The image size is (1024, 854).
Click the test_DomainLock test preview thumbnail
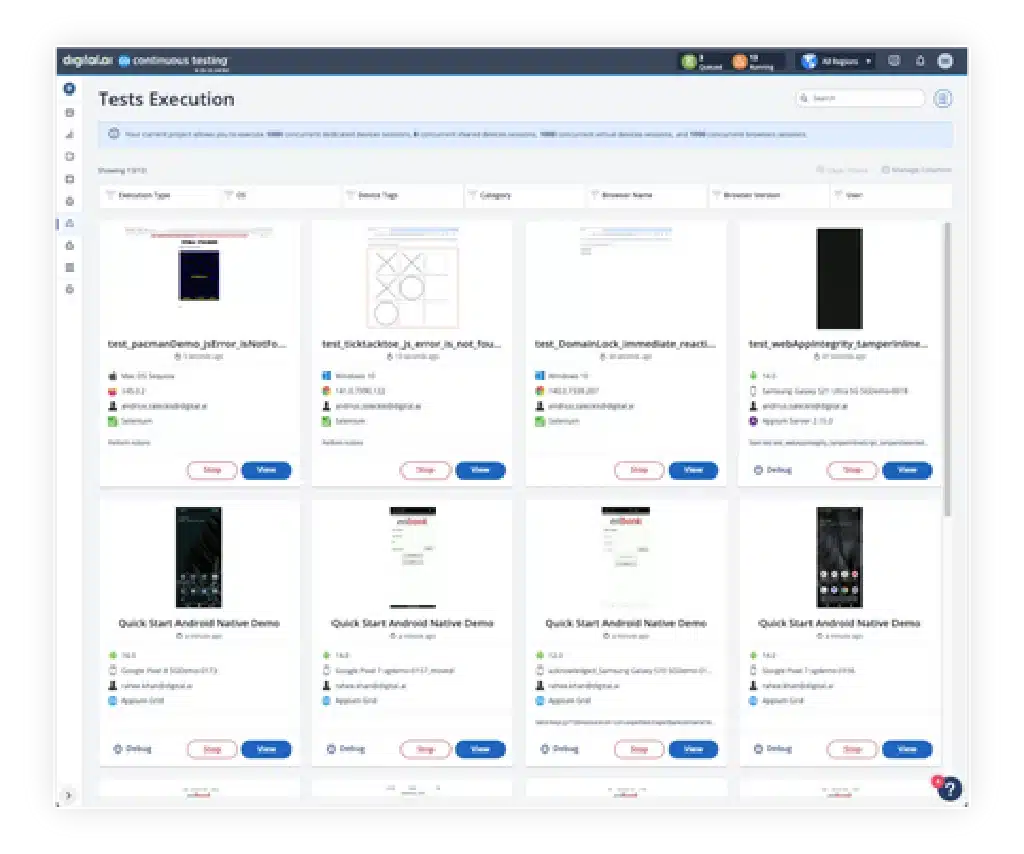click(x=626, y=274)
